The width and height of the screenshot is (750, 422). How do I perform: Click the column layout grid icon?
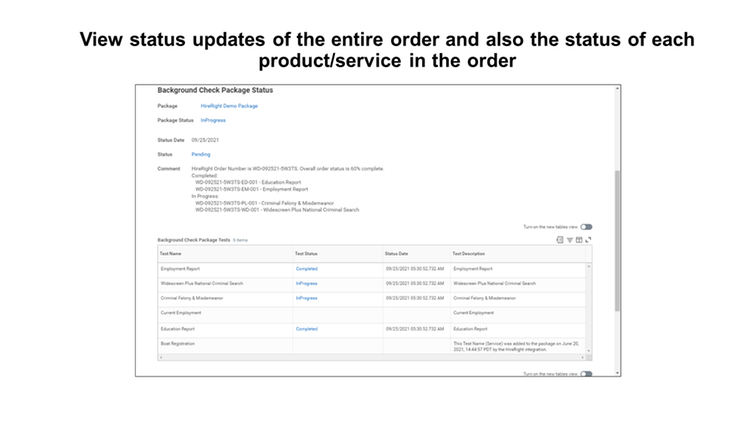(x=578, y=240)
